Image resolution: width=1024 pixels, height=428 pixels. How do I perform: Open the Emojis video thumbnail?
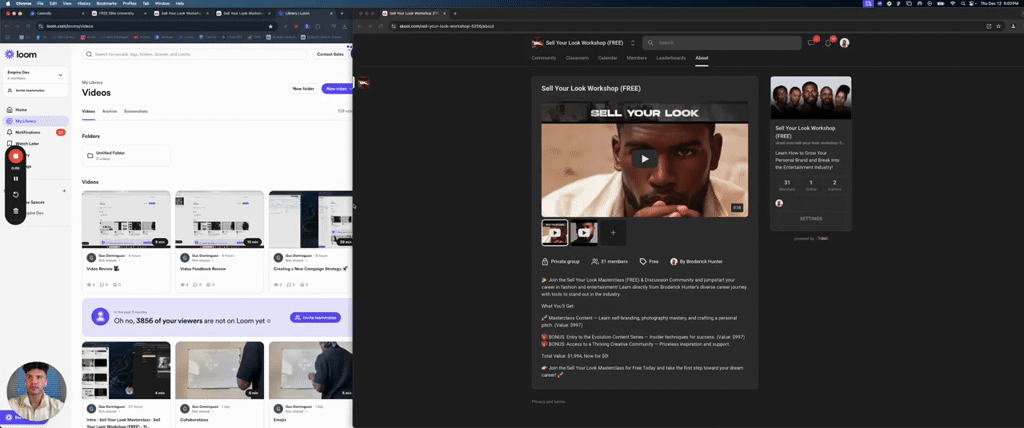point(311,370)
